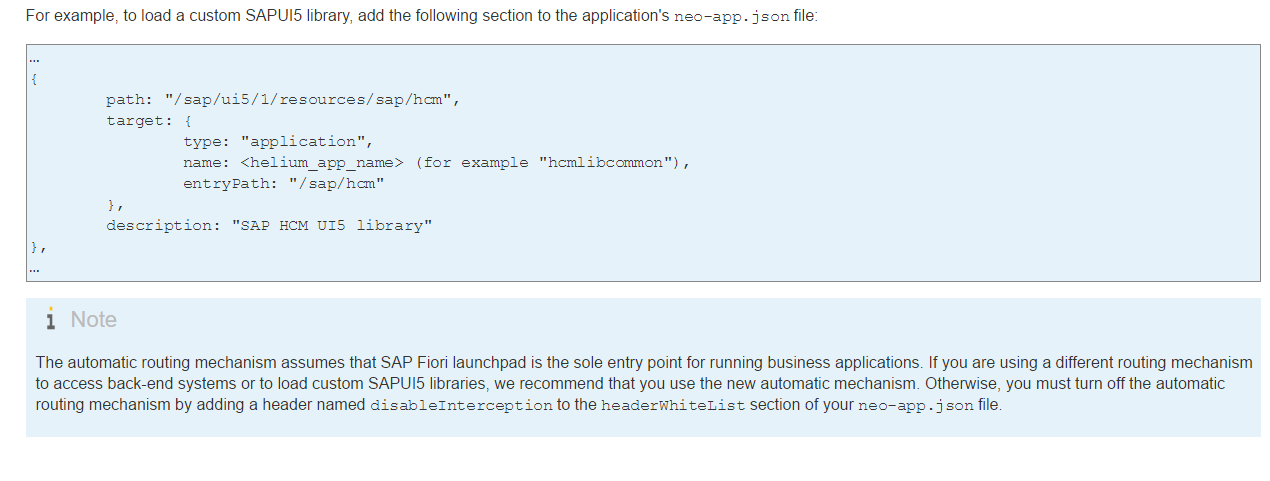Select the path "/sap/ui5/1/resources/sap/hcm" code line
This screenshot has width=1270, height=481.
283,100
